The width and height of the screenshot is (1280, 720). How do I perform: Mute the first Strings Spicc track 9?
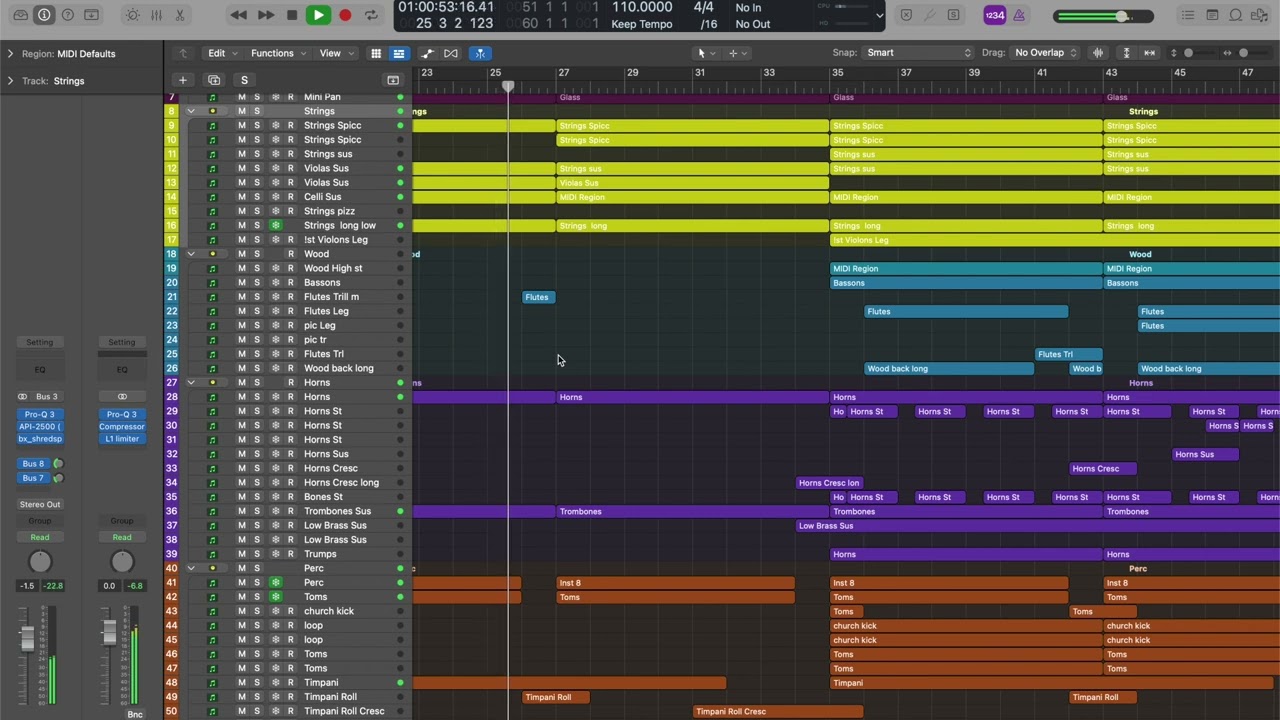(241, 125)
